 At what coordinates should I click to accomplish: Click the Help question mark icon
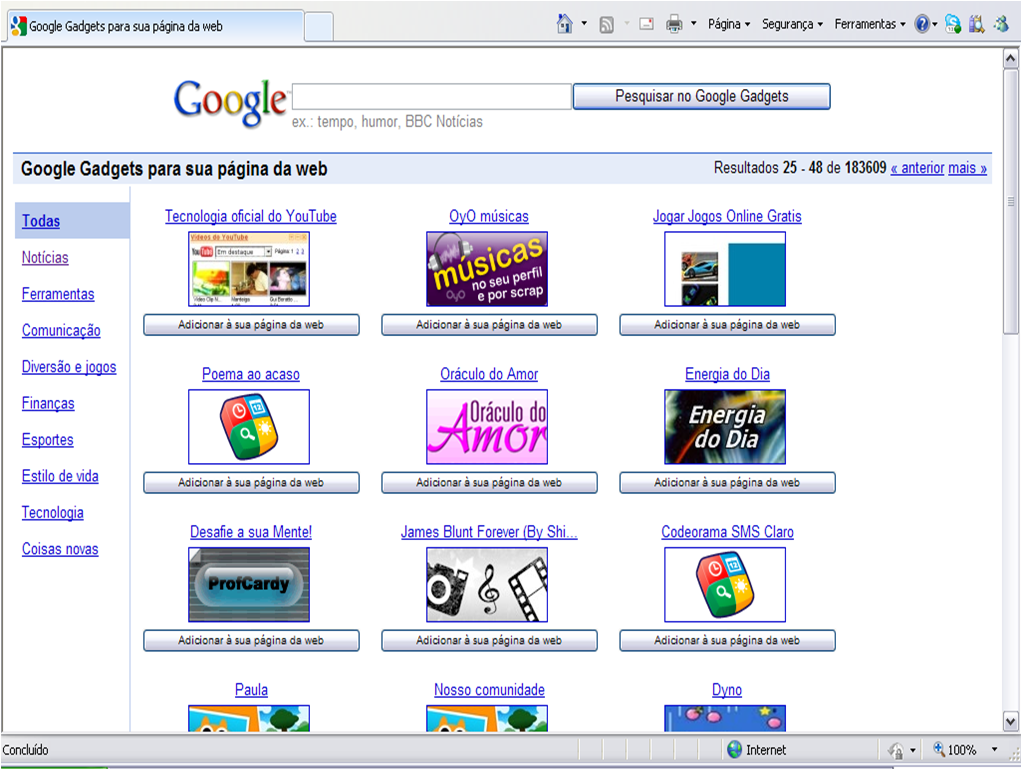coord(922,24)
